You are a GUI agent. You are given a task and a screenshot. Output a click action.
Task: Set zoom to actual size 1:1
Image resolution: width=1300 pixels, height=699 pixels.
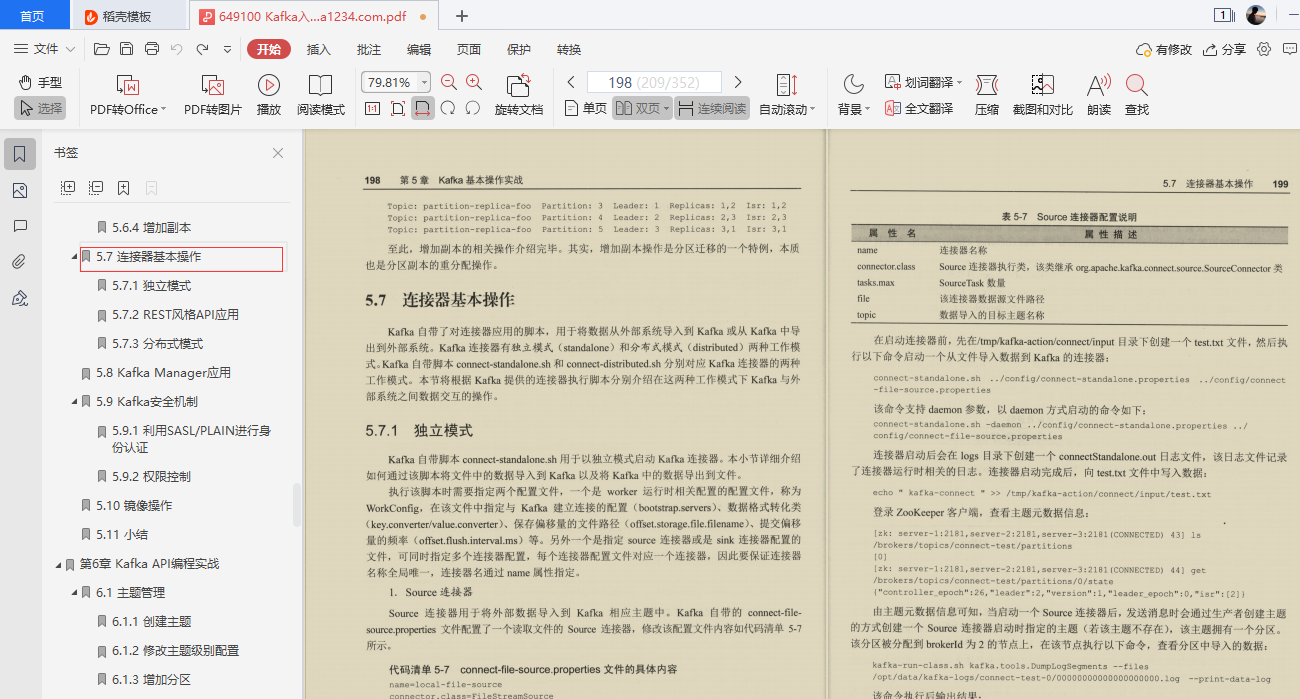(x=372, y=108)
